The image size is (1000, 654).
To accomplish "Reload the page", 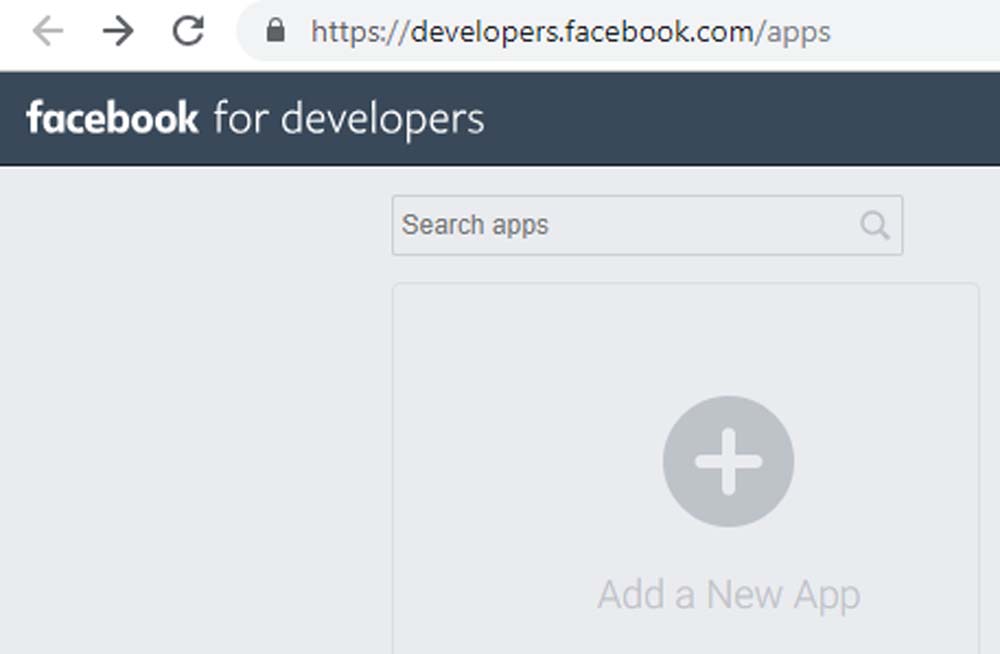I will tap(188, 31).
